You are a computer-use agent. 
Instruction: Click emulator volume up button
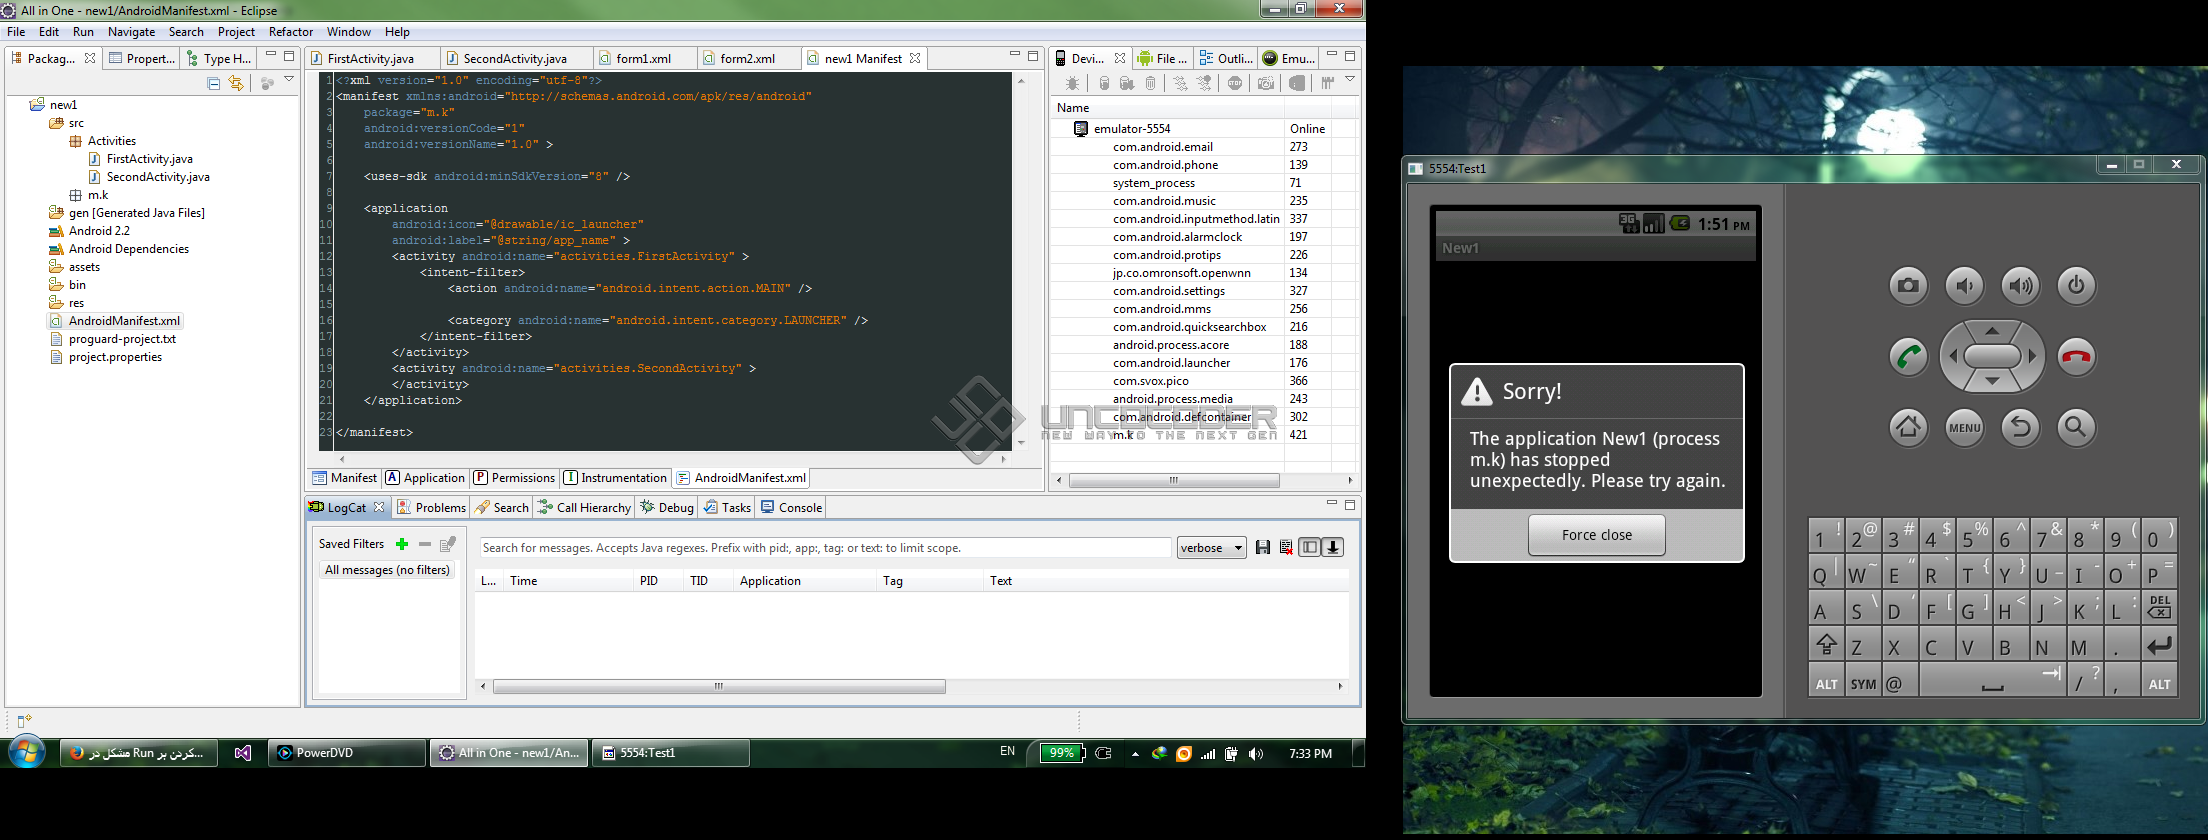coord(2020,286)
